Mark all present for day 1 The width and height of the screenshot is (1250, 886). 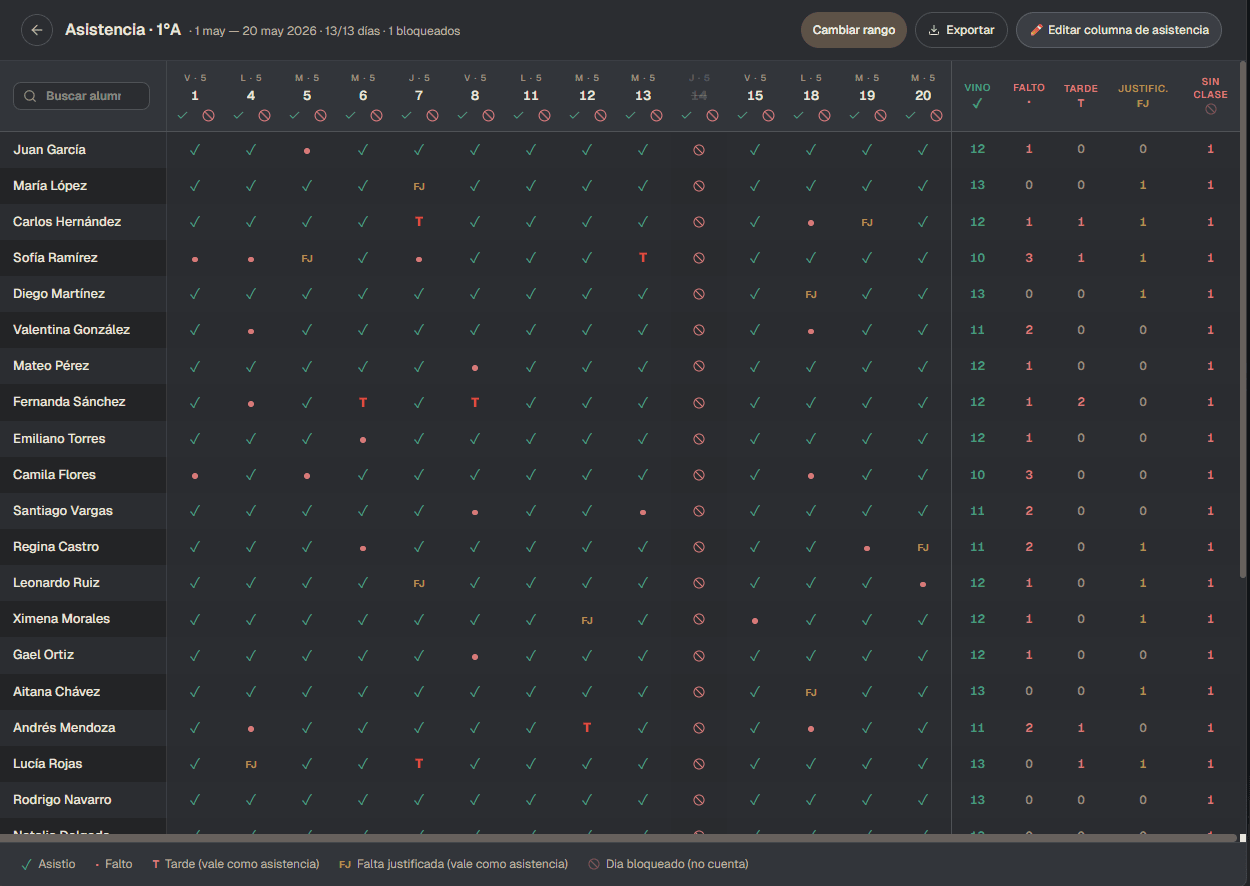[x=183, y=116]
